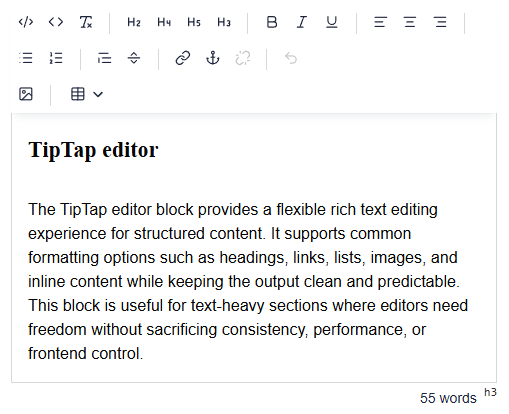
Task: Click the '55 words' counter
Action: click(x=448, y=398)
